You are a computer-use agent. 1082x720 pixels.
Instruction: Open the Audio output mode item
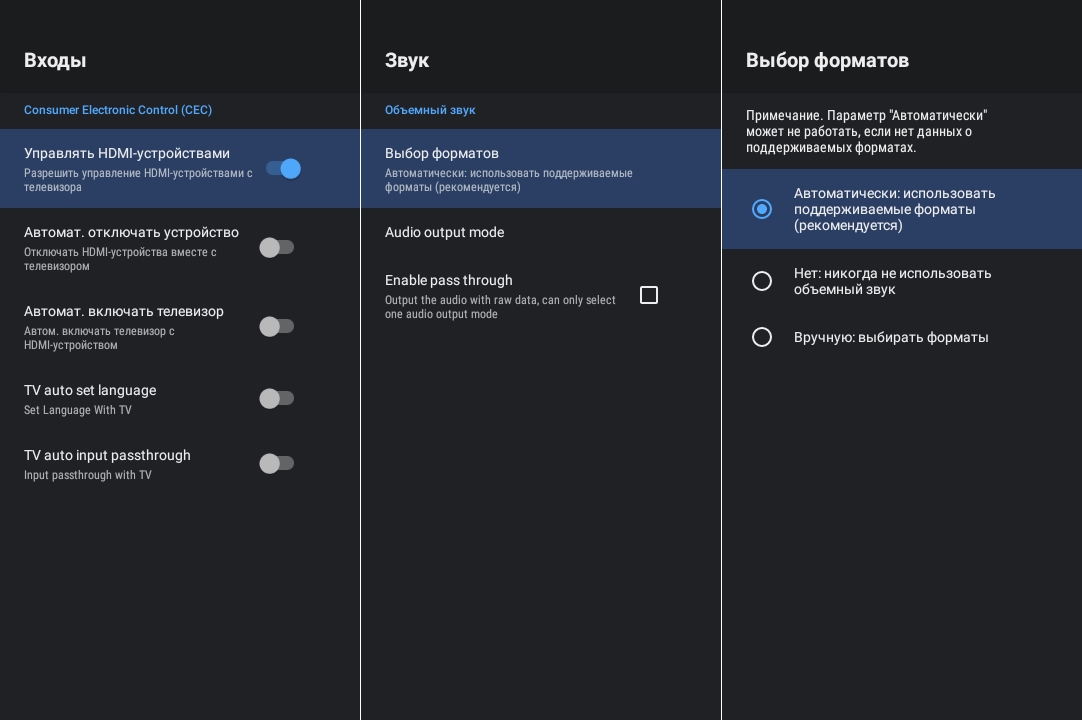click(x=444, y=232)
